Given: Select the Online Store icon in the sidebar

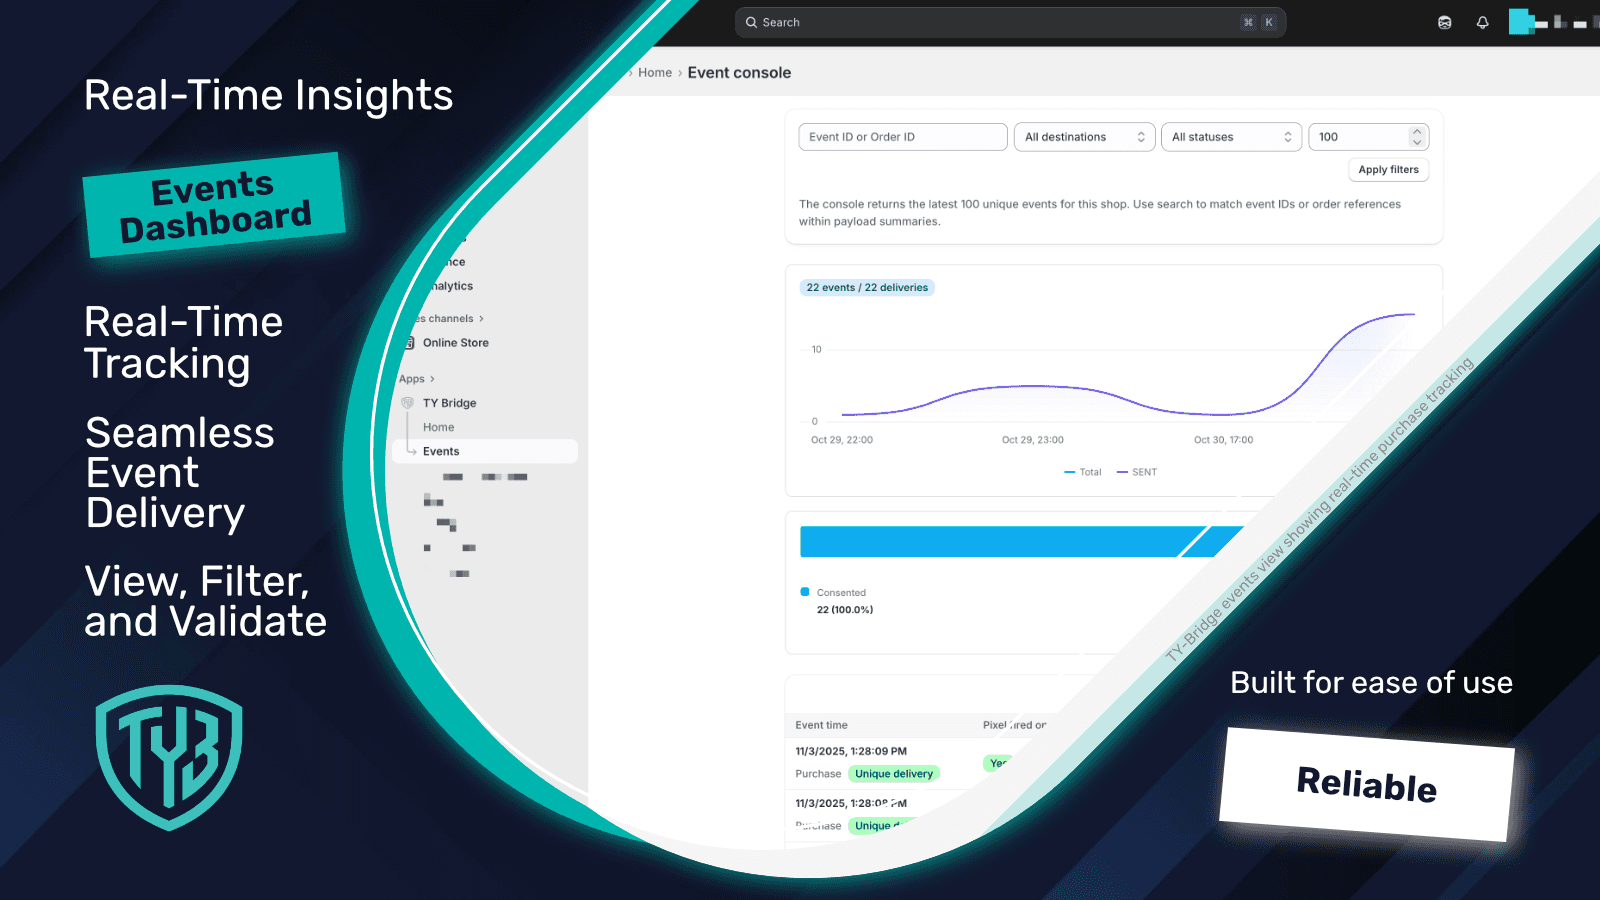Looking at the screenshot, I should coord(409,342).
